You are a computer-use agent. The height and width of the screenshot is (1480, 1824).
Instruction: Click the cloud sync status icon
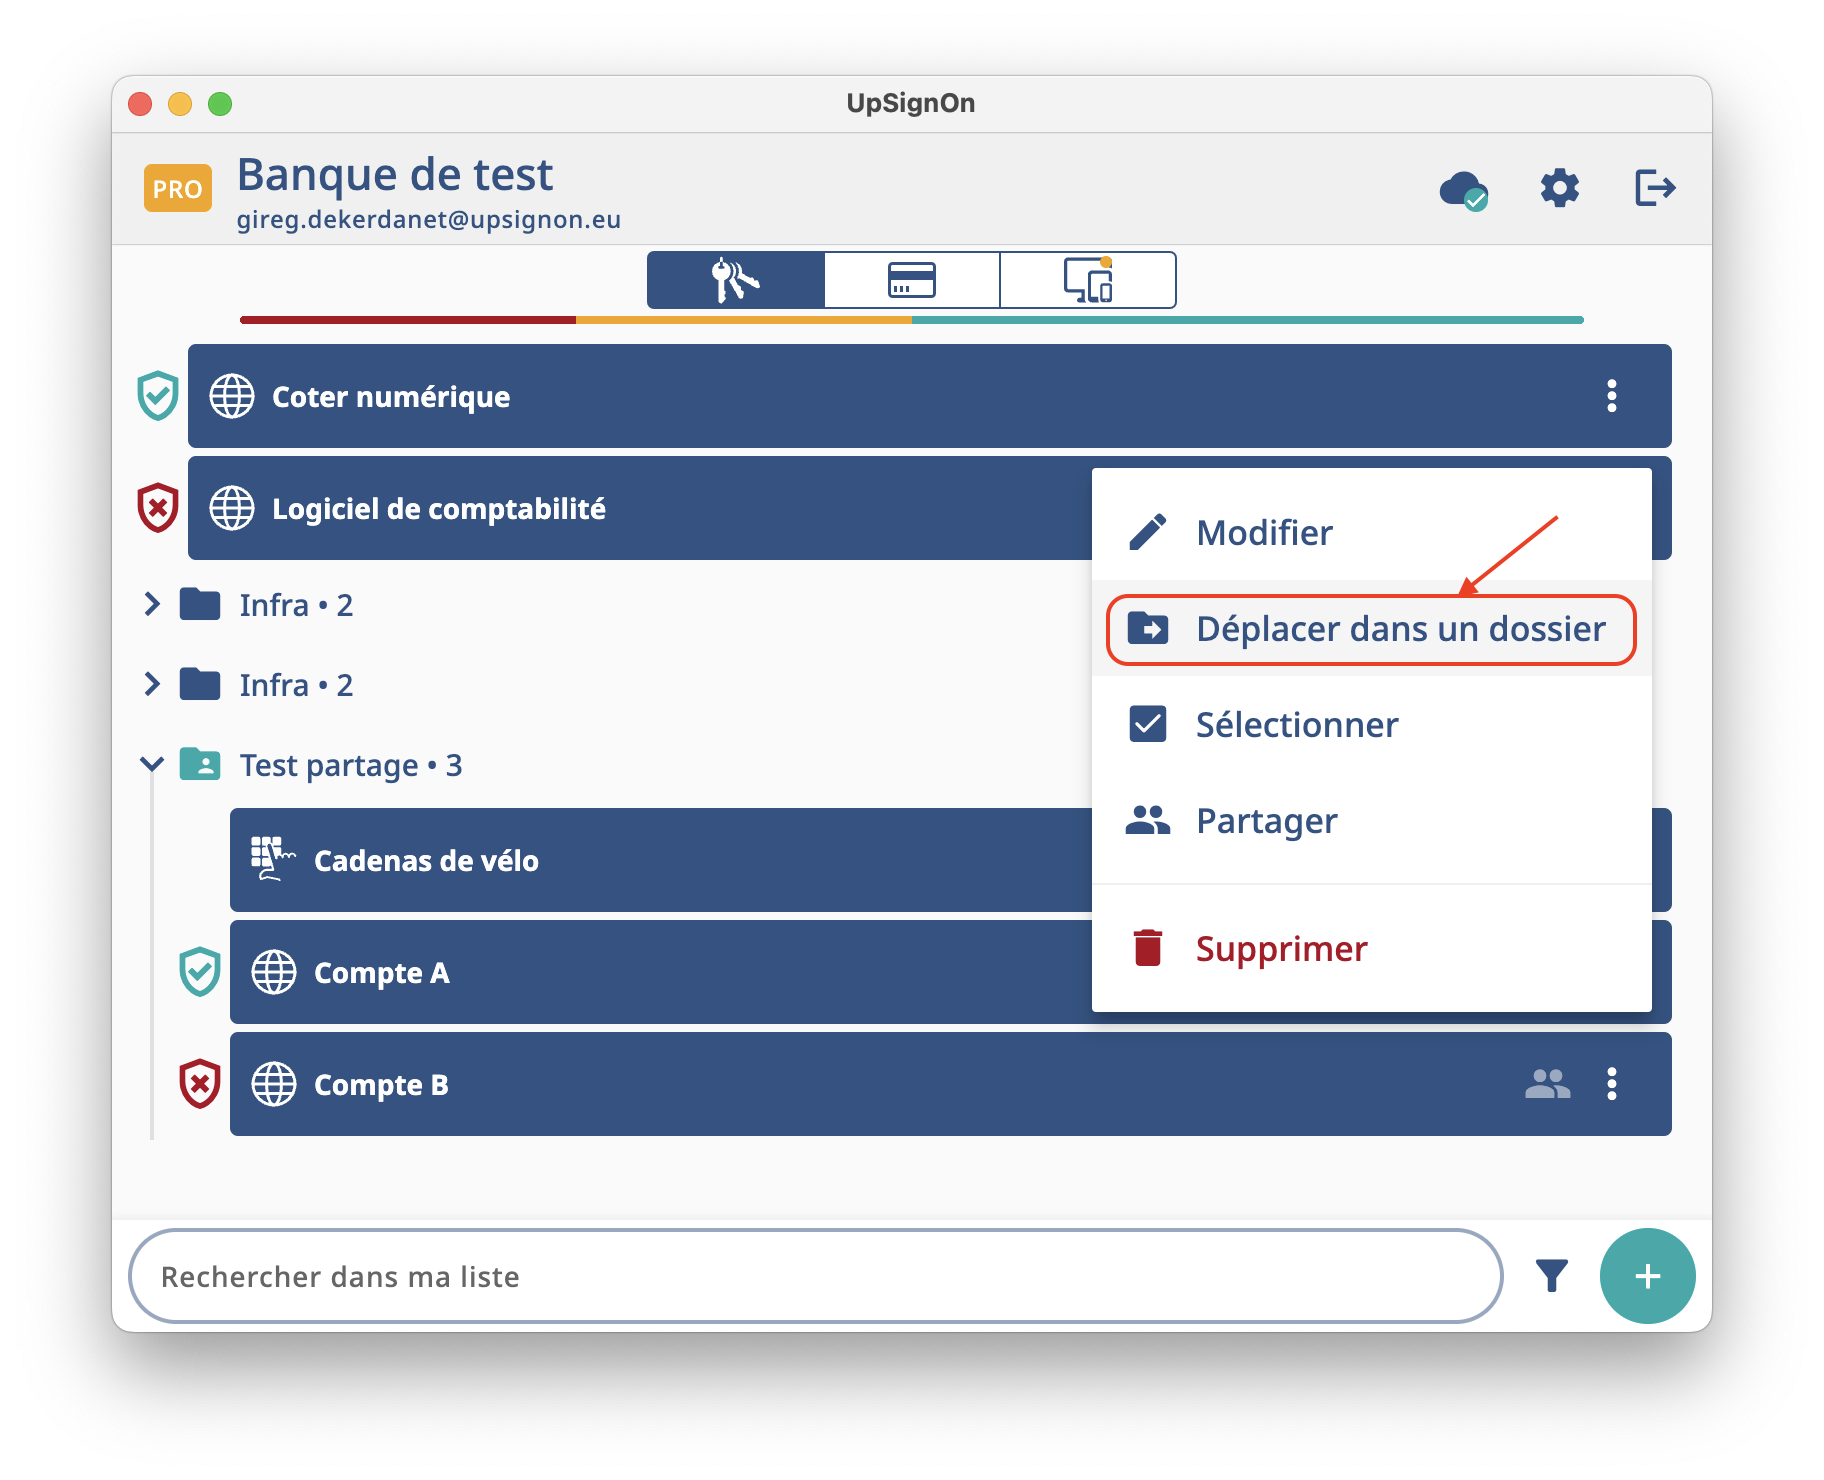[x=1463, y=189]
